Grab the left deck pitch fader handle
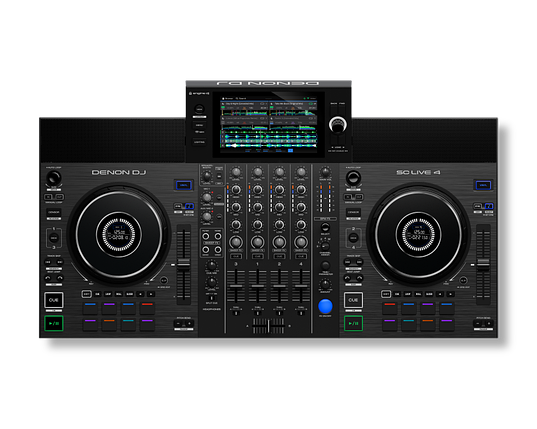Image resolution: width=537 pixels, height=429 pixels. tap(184, 265)
